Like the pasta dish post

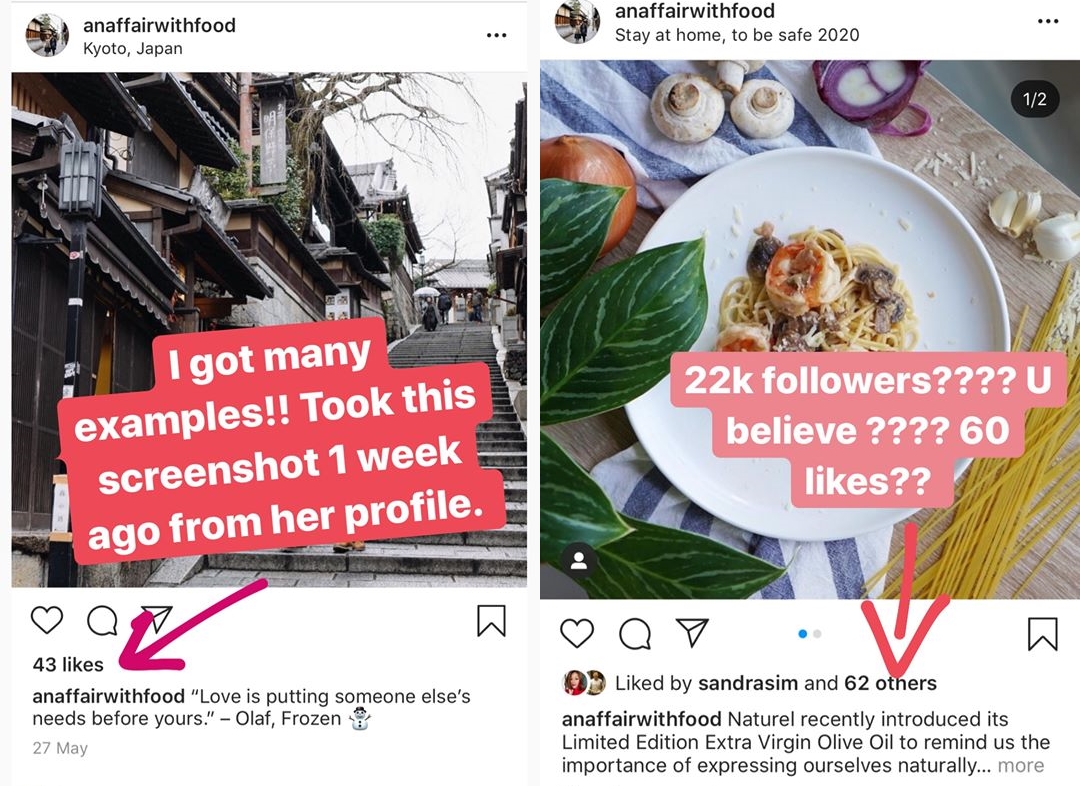click(x=577, y=633)
